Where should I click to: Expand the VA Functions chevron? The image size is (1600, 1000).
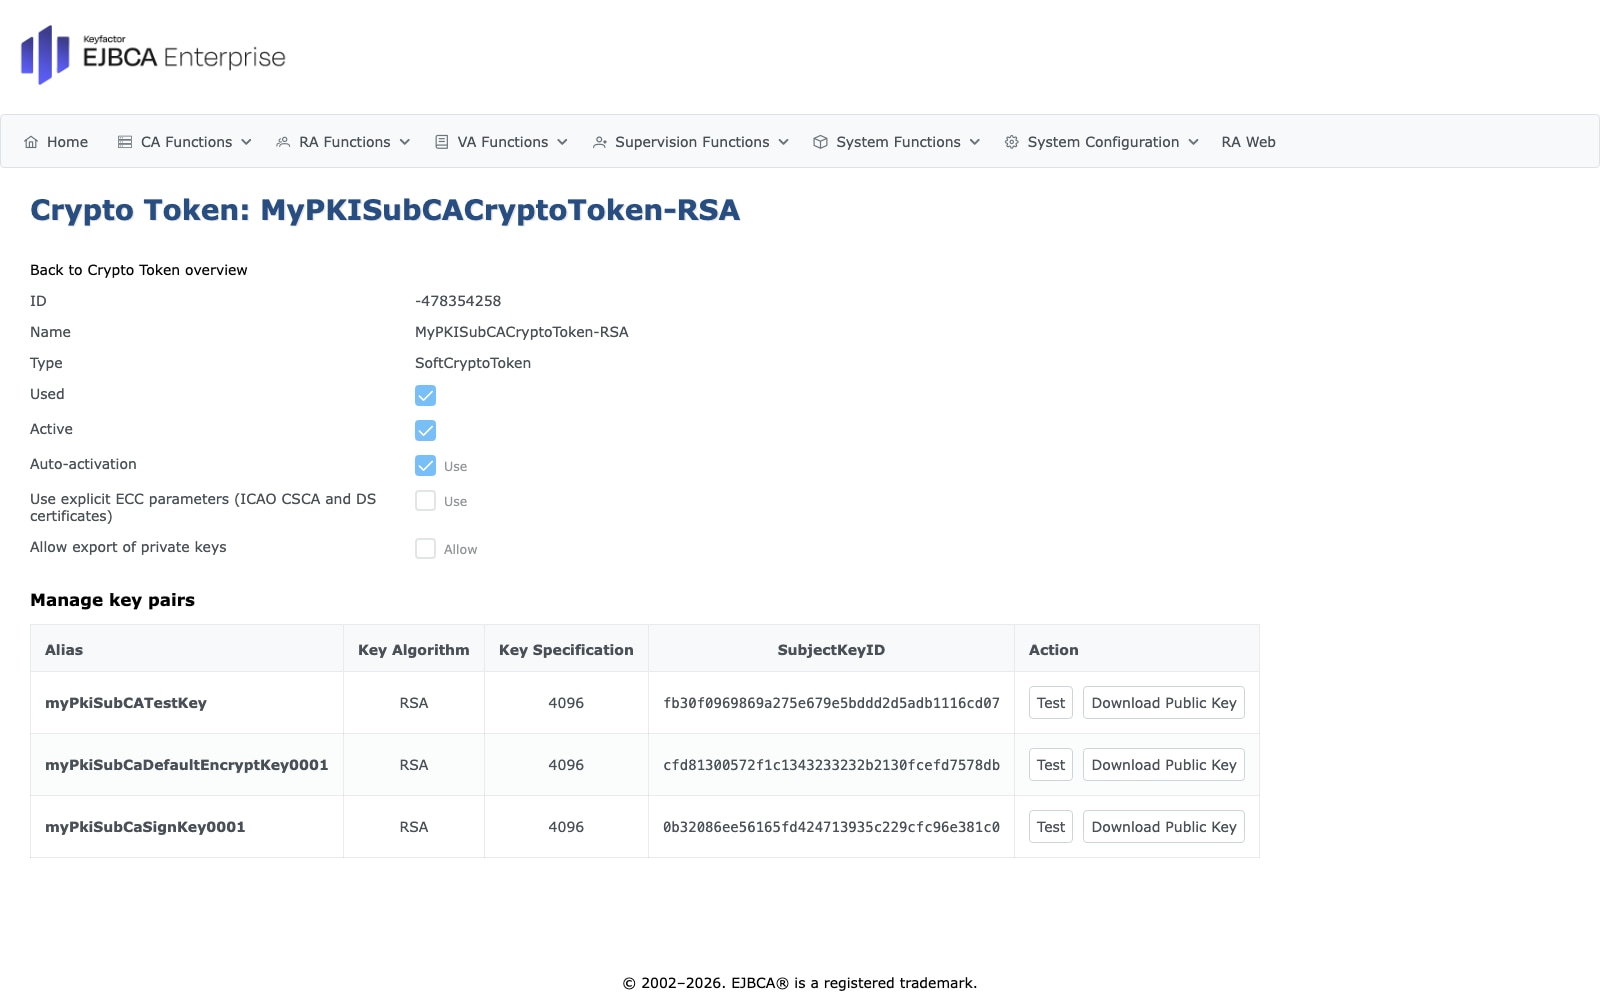coord(562,142)
